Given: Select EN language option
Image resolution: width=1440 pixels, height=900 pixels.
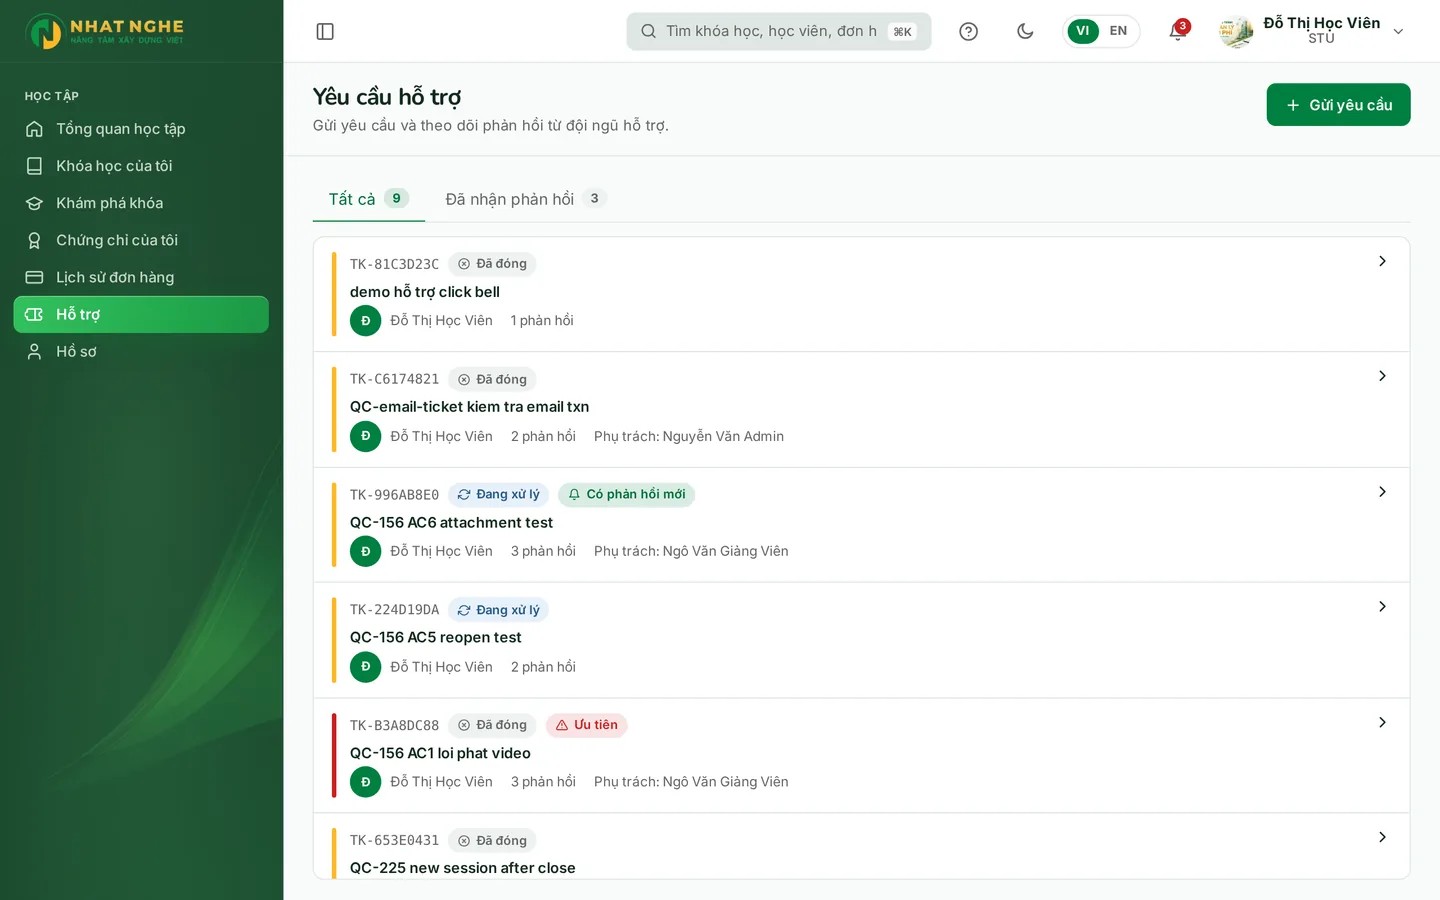Looking at the screenshot, I should [1118, 31].
